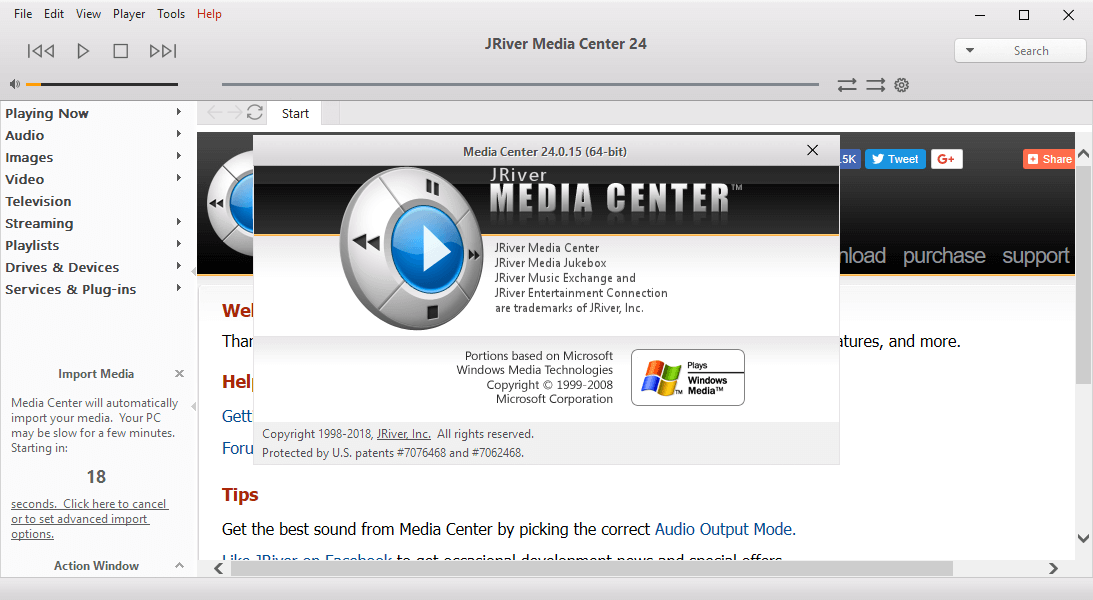Expand the Playing Now arrow
Screen dimensions: 1093x600
[178, 111]
